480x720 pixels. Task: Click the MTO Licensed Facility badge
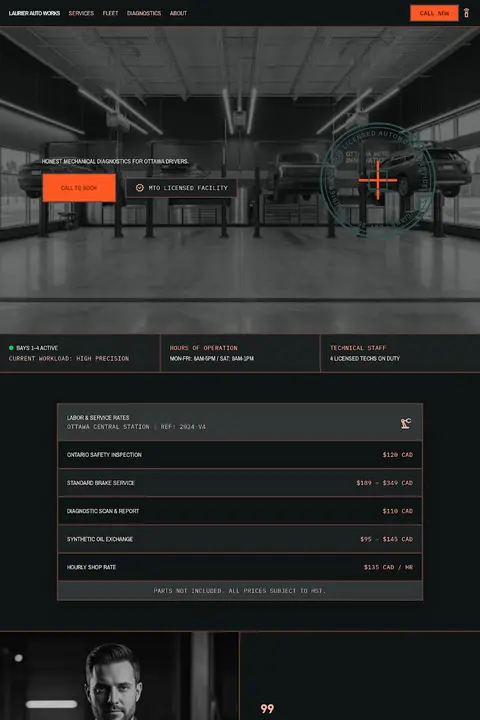pos(181,188)
